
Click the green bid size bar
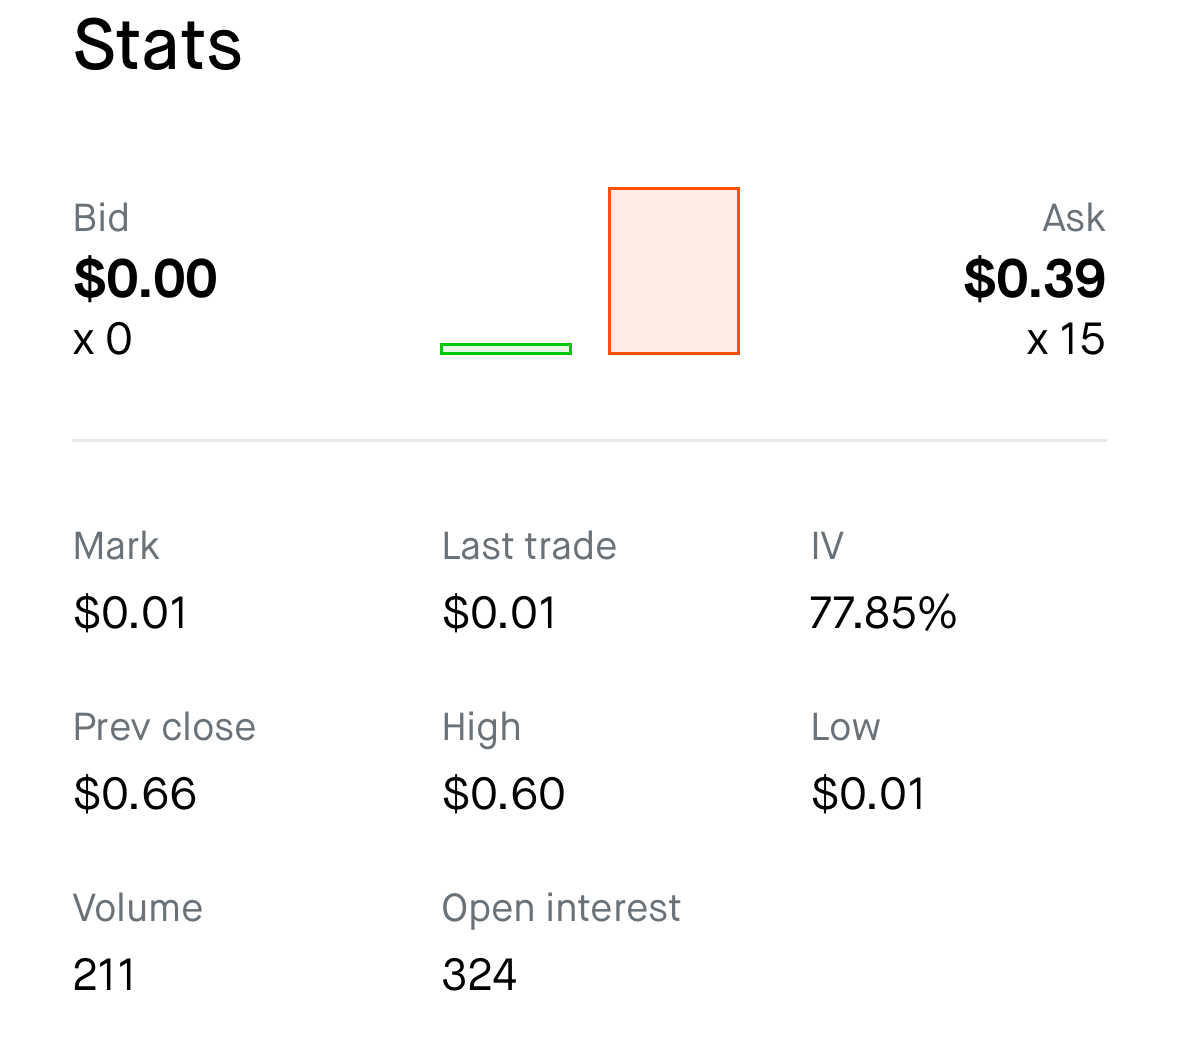pyautogui.click(x=506, y=349)
